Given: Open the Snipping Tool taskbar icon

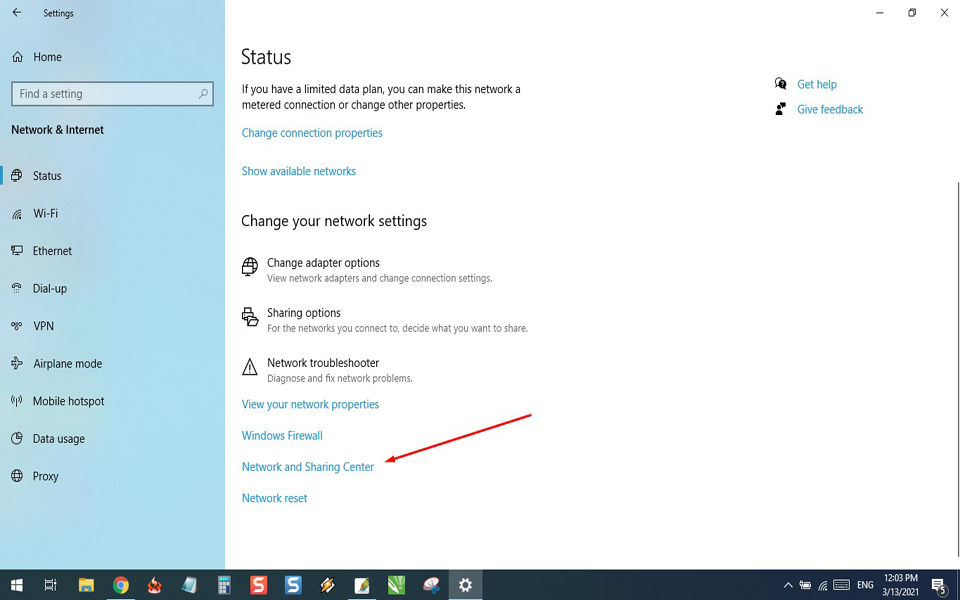Looking at the screenshot, I should tap(431, 585).
